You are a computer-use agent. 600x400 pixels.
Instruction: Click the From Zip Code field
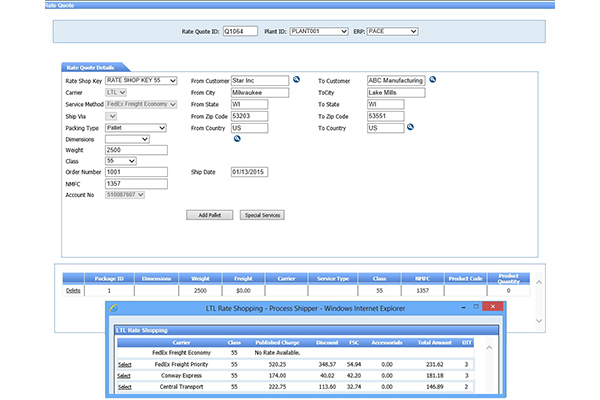(249, 116)
